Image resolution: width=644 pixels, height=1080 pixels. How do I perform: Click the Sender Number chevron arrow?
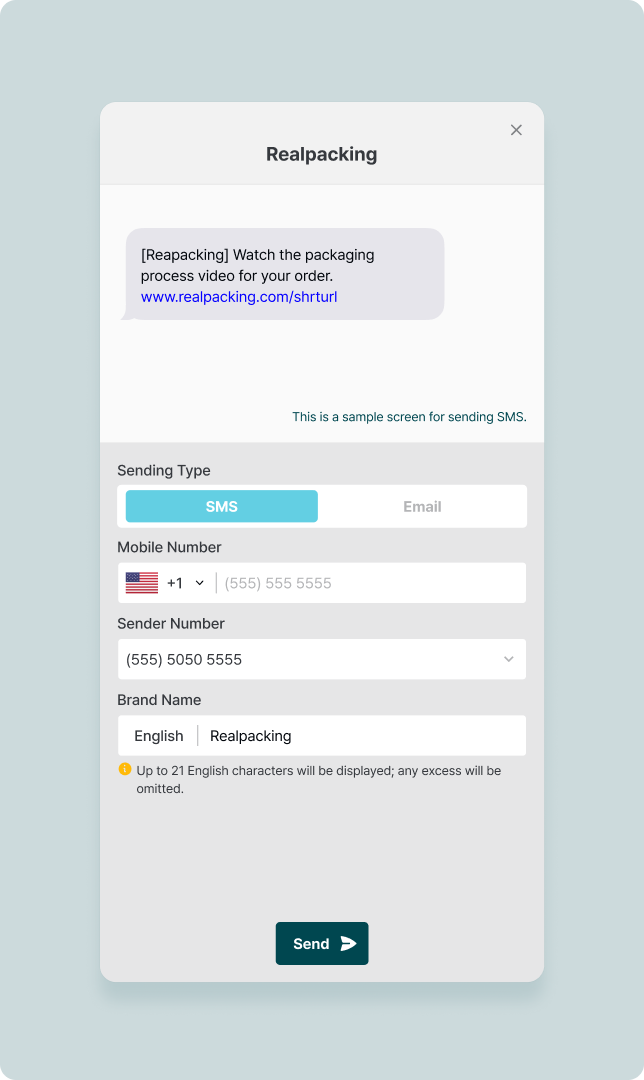[x=508, y=660]
